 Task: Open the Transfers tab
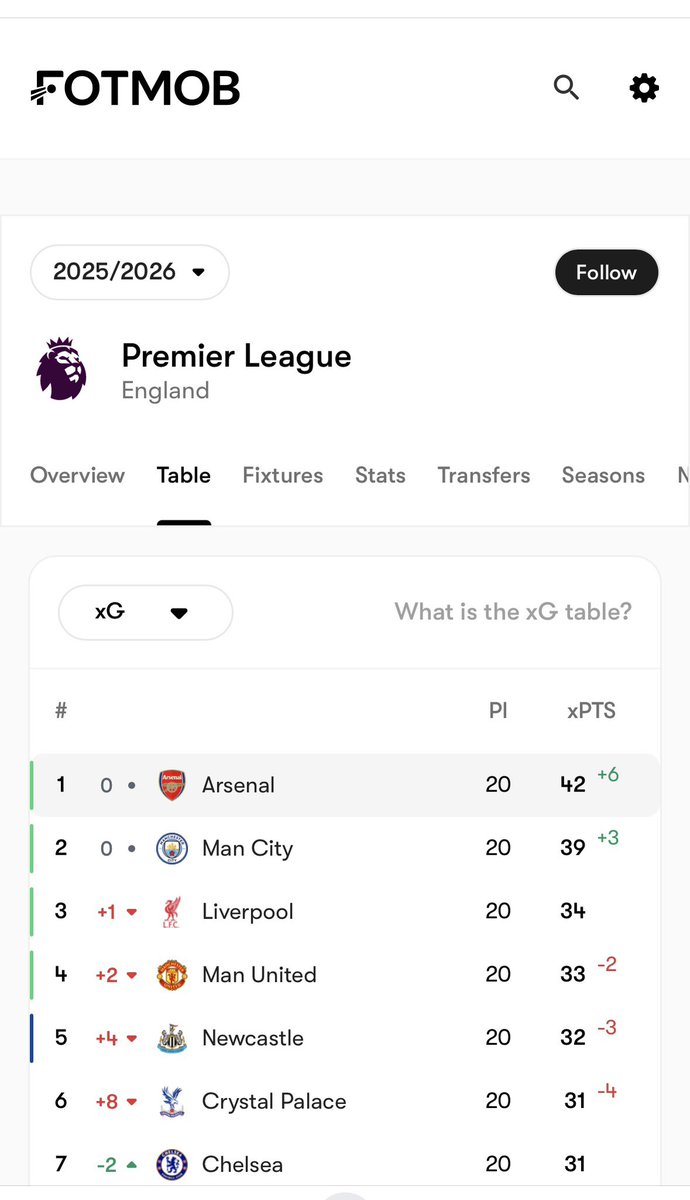484,475
